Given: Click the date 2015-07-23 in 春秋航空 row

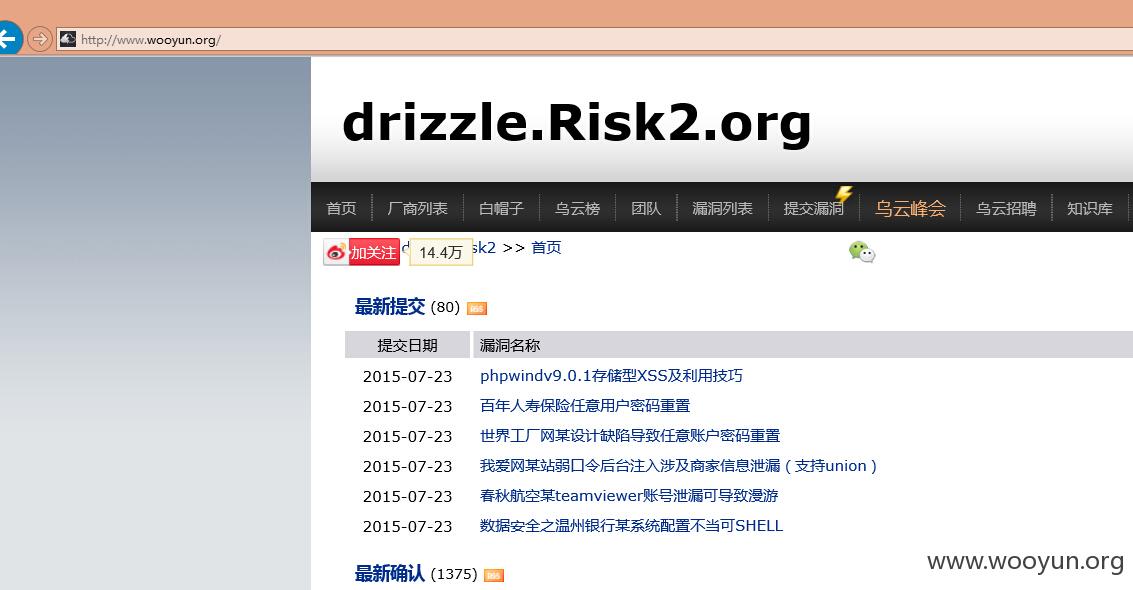Looking at the screenshot, I should coord(408,497).
